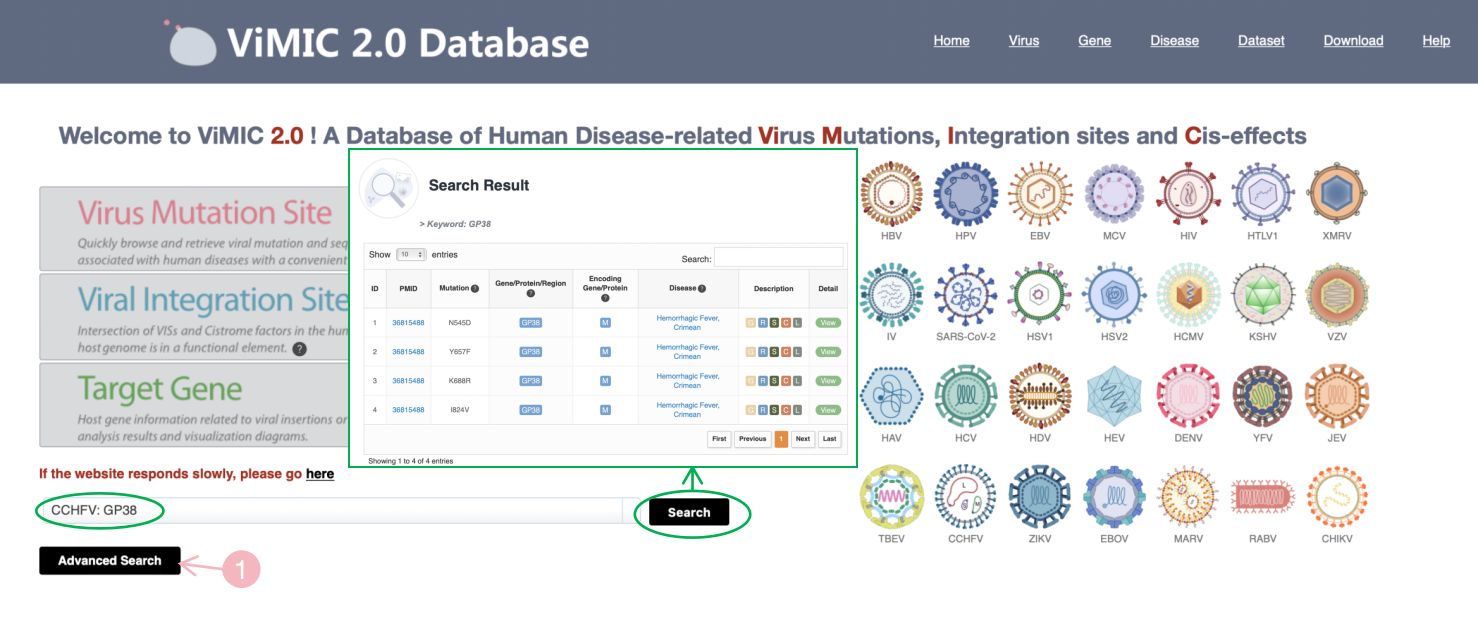Open the search box suggestions dropdown arrow
The image size is (1478, 618).
631,512
